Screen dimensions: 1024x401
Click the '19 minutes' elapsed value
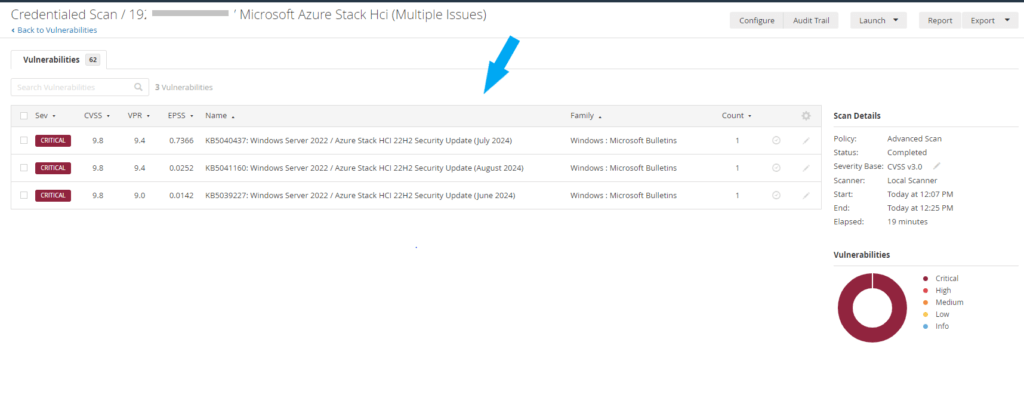click(907, 221)
